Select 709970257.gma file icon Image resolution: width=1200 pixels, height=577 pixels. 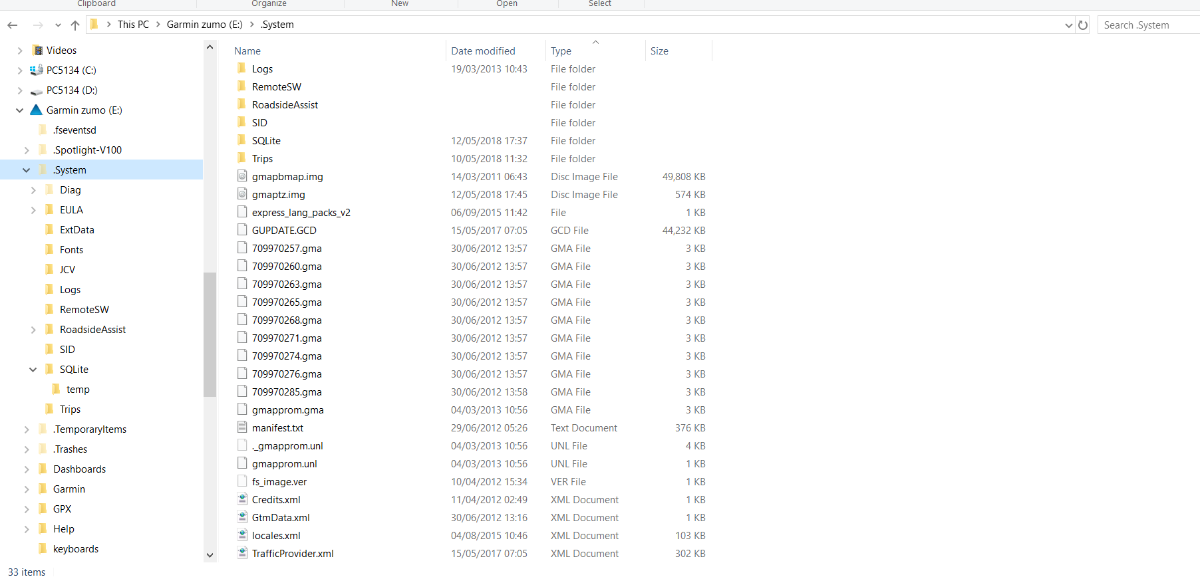pos(241,248)
